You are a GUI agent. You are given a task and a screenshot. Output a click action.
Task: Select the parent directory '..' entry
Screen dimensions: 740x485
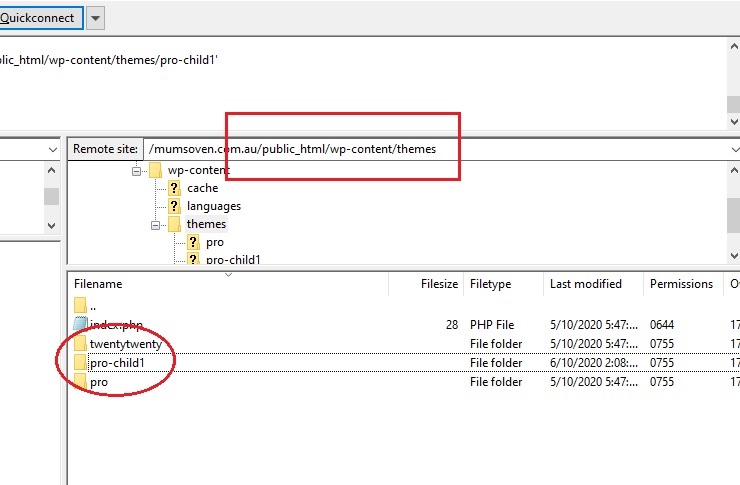click(404, 306)
